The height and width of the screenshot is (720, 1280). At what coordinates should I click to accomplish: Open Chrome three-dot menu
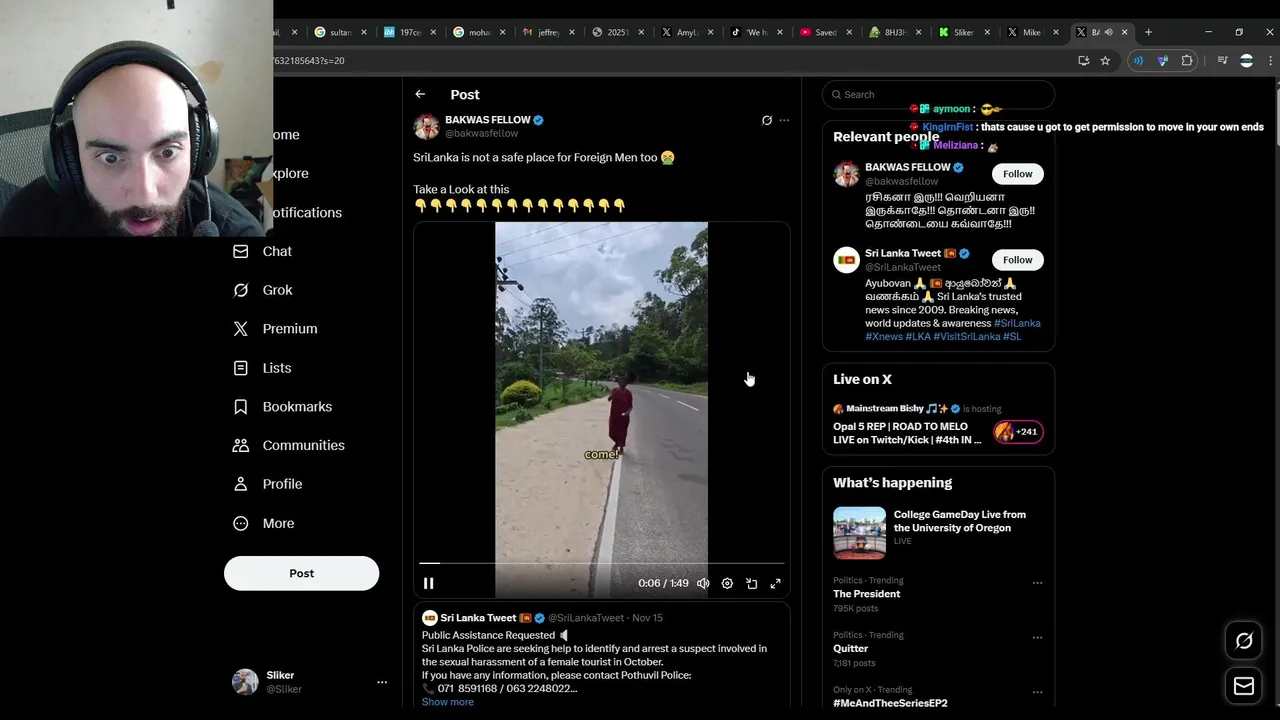(x=1271, y=61)
